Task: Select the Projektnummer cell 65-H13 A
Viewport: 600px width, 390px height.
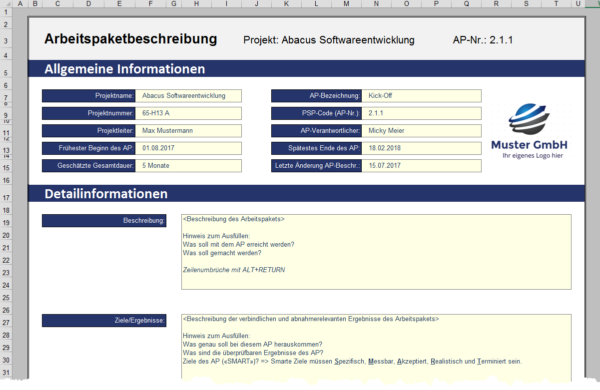Action: click(188, 113)
